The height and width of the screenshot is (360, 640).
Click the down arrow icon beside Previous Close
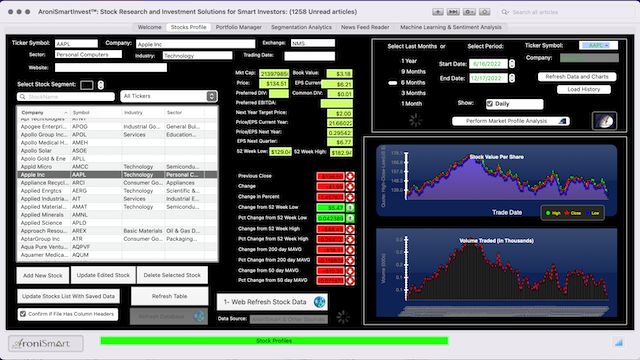coord(350,176)
